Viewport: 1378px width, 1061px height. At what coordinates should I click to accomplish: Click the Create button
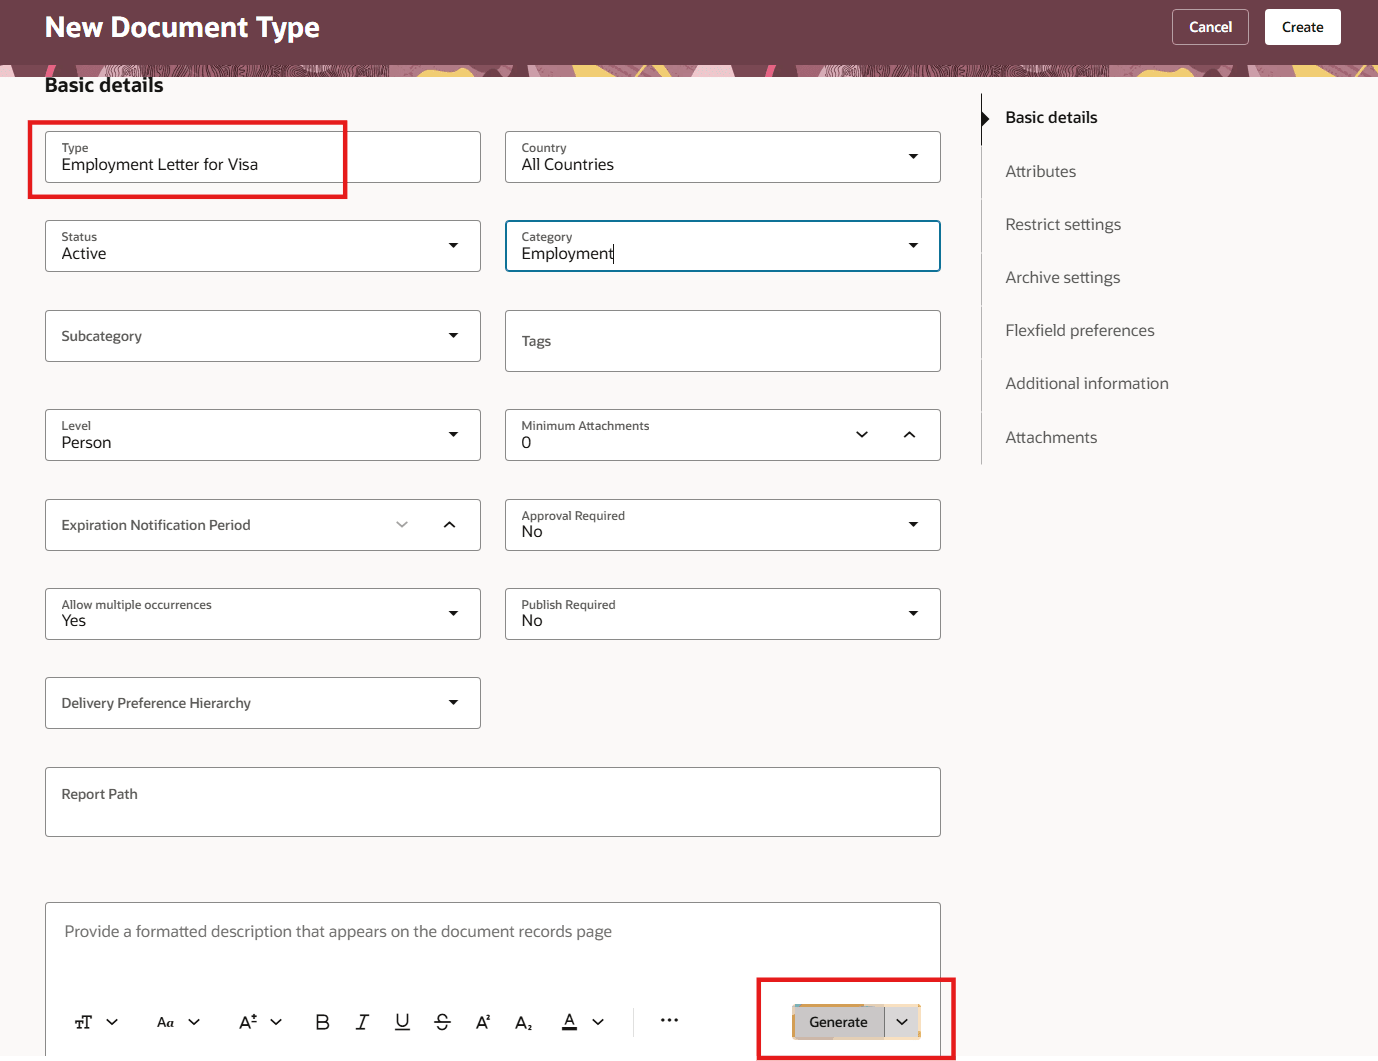coord(1302,27)
